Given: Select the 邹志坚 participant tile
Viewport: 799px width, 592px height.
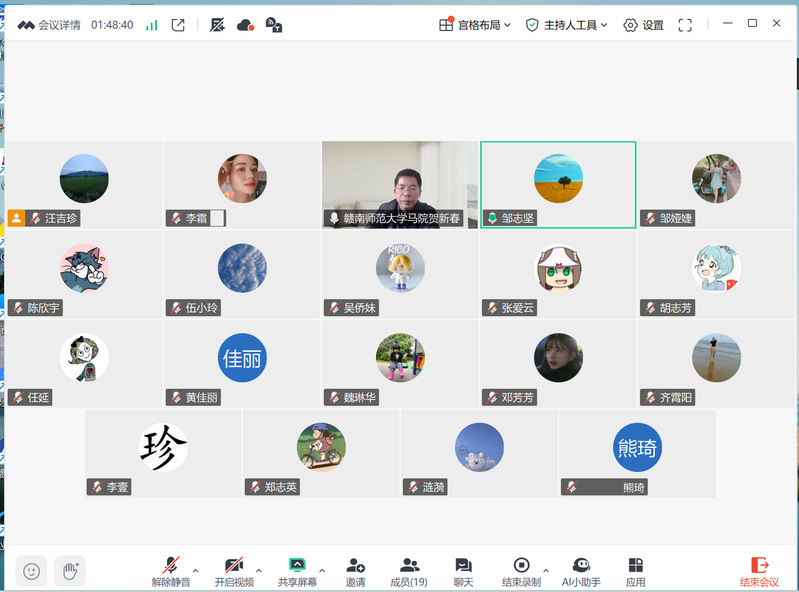Looking at the screenshot, I should [558, 184].
